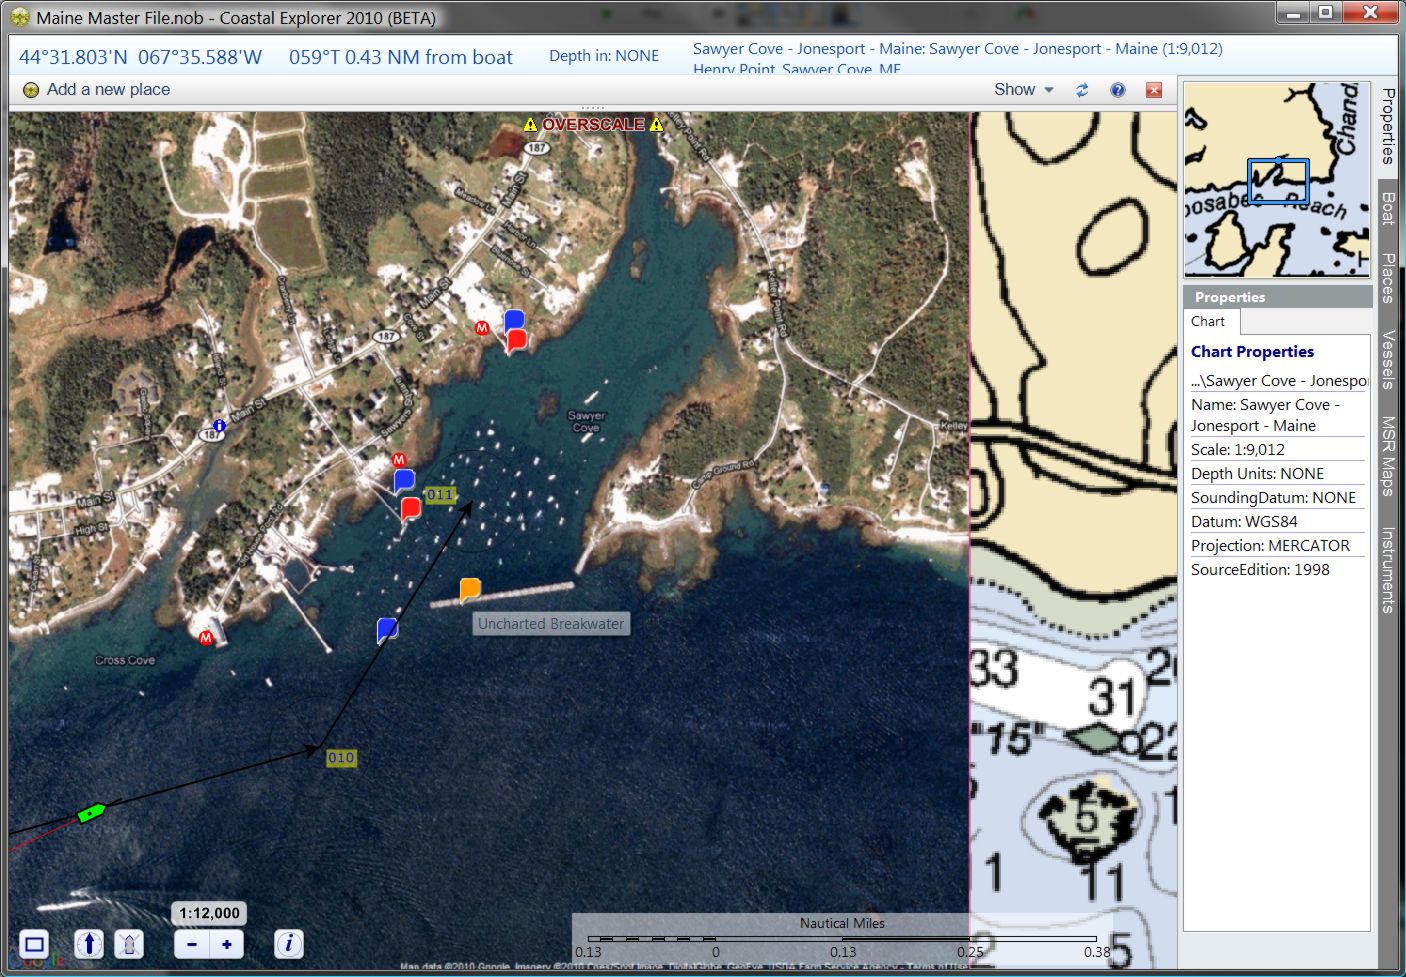Select waypoint 010 label on the route
The height and width of the screenshot is (977, 1406).
[x=341, y=758]
